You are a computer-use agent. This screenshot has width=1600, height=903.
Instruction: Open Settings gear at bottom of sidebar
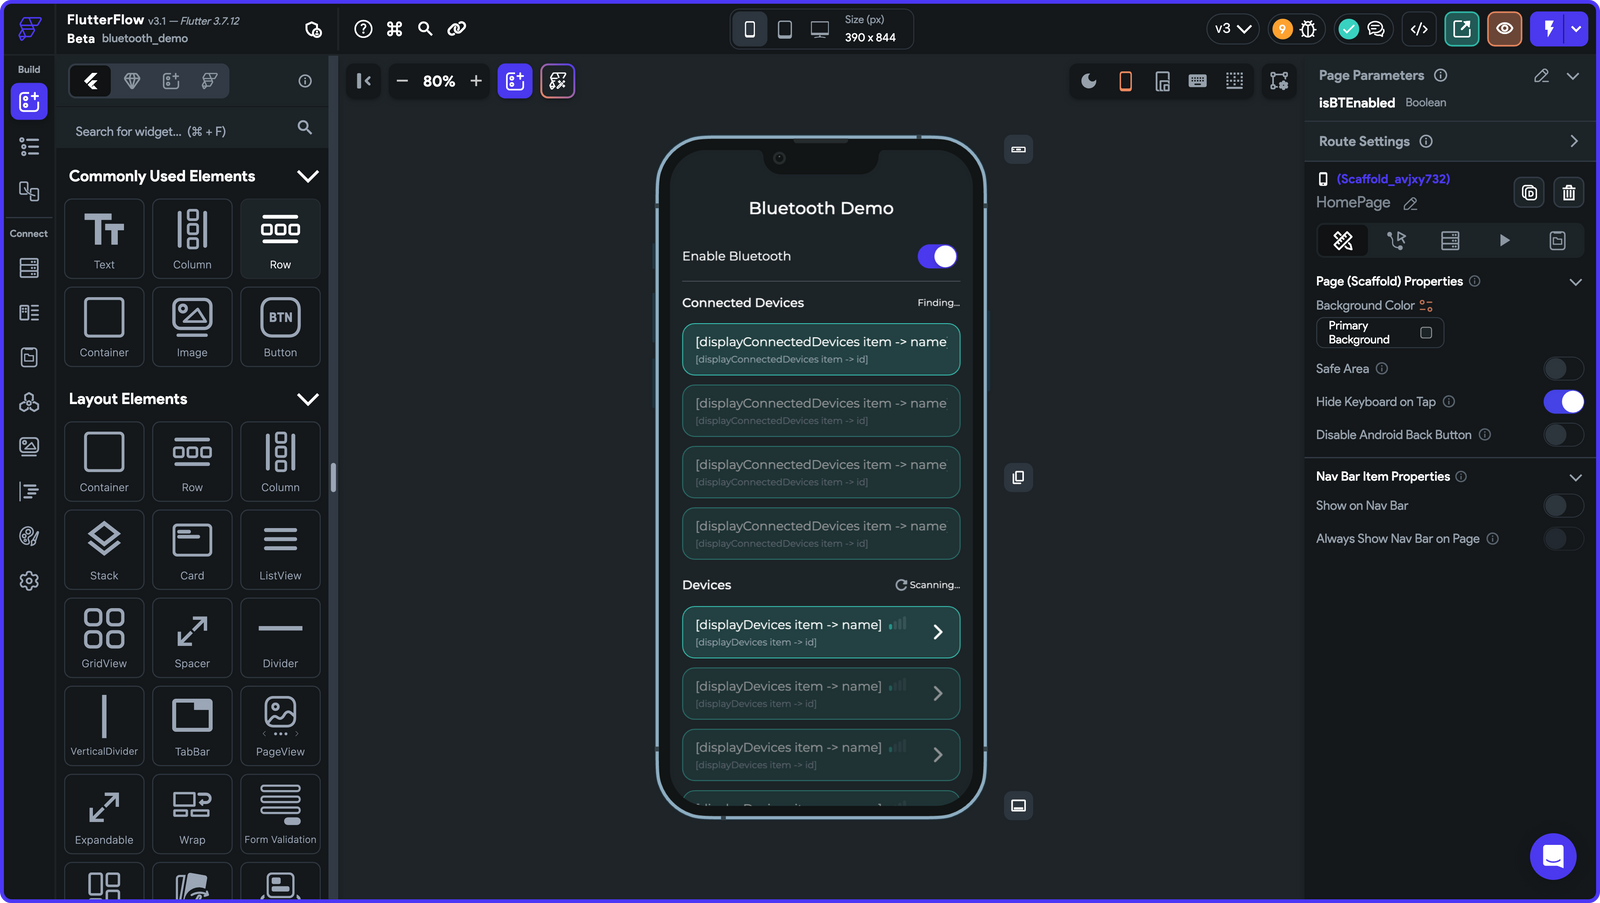[29, 580]
